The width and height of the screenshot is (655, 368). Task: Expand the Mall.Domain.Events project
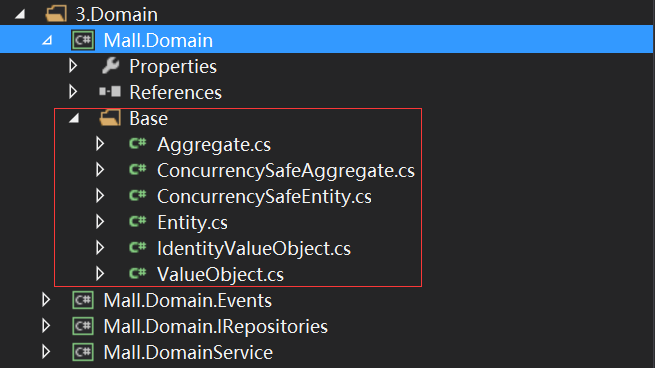(x=46, y=299)
